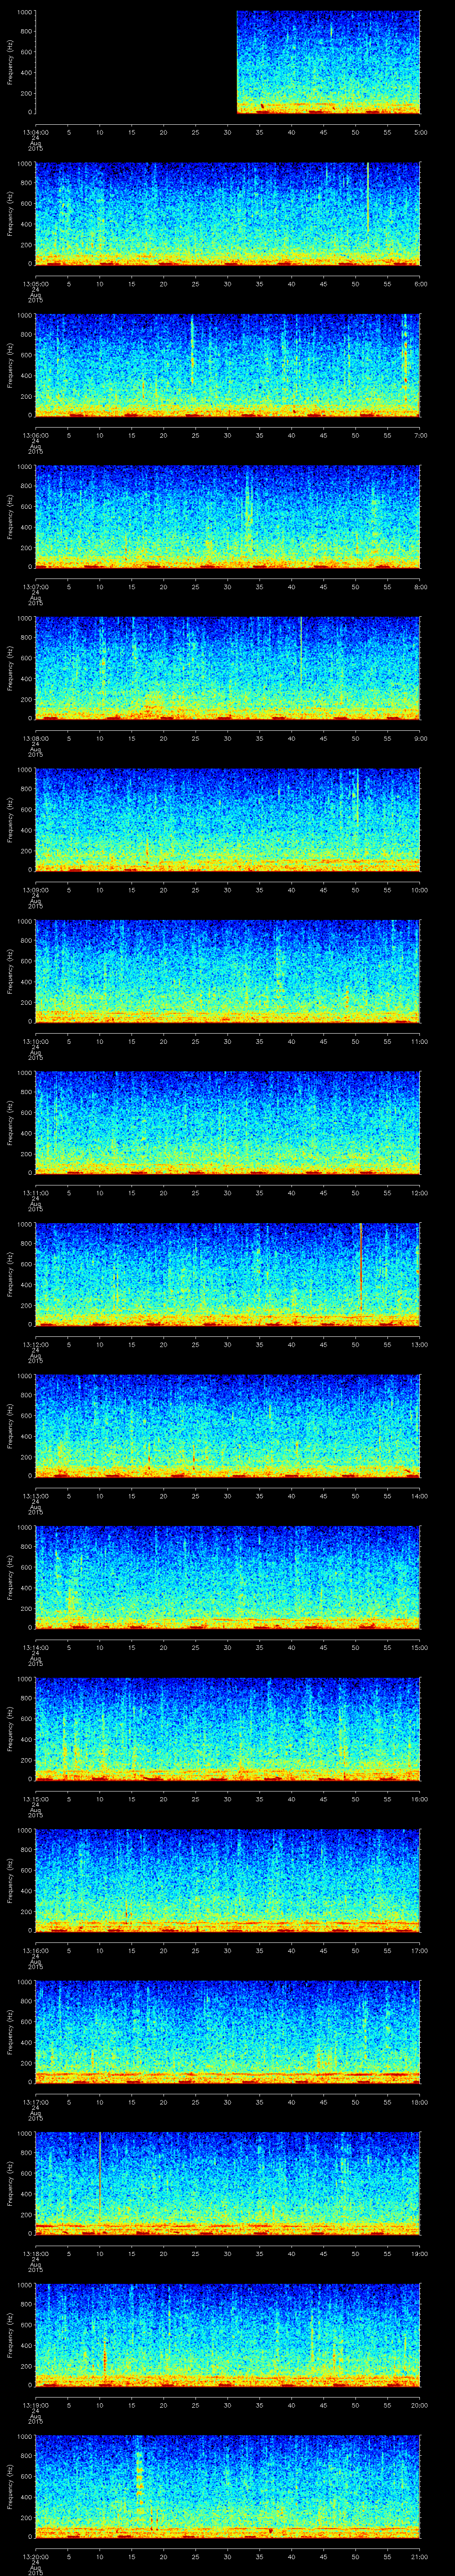Click the 13:07:00 start time label
The width and height of the screenshot is (455, 2576).
tap(35, 586)
